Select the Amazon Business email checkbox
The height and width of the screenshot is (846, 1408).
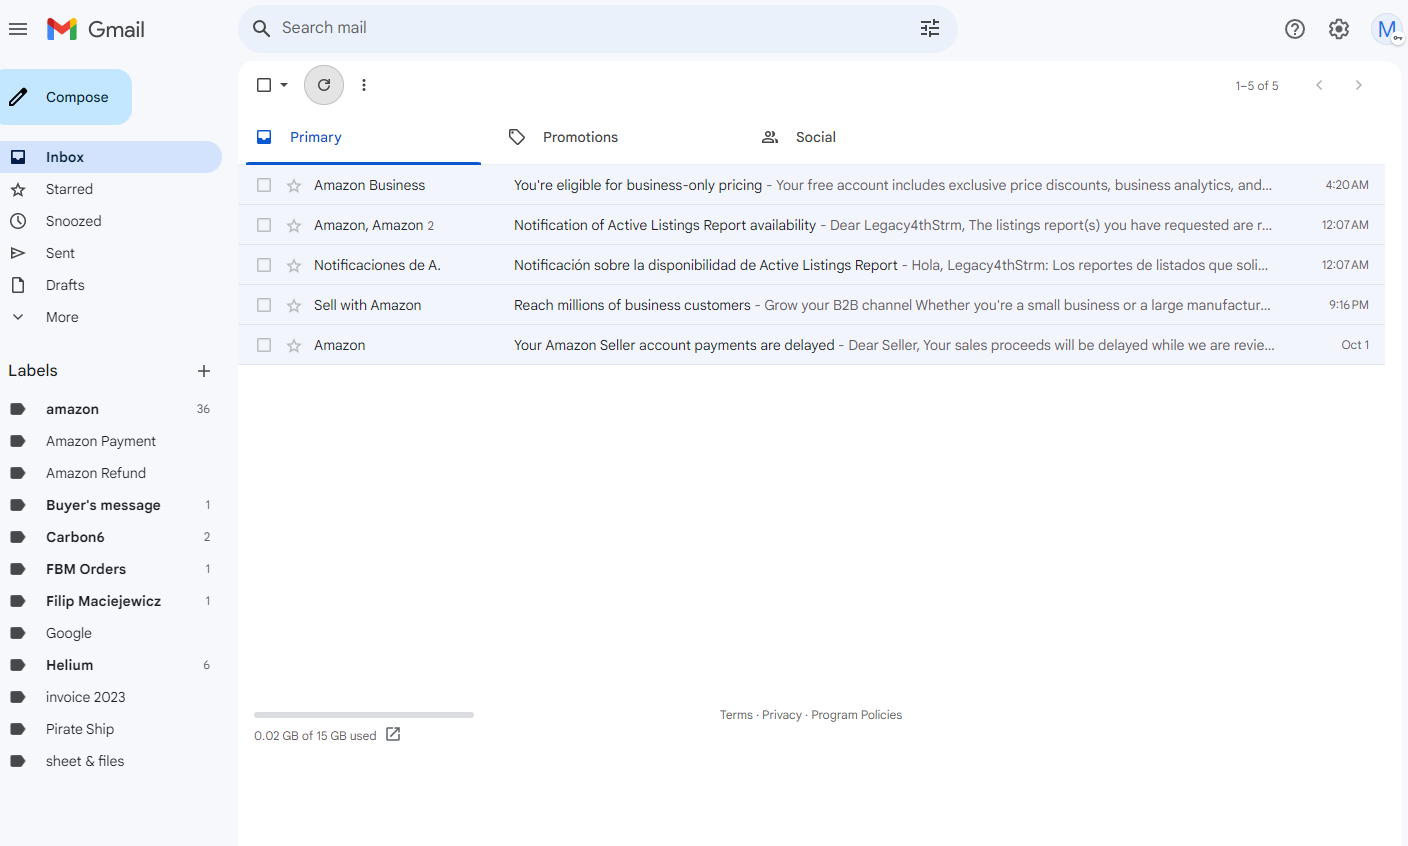click(264, 185)
